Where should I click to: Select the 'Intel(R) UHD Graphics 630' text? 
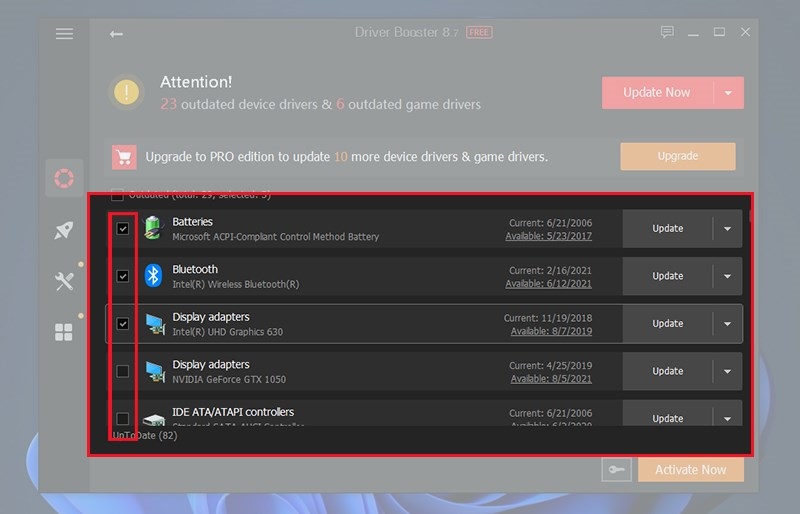pyautogui.click(x=228, y=332)
